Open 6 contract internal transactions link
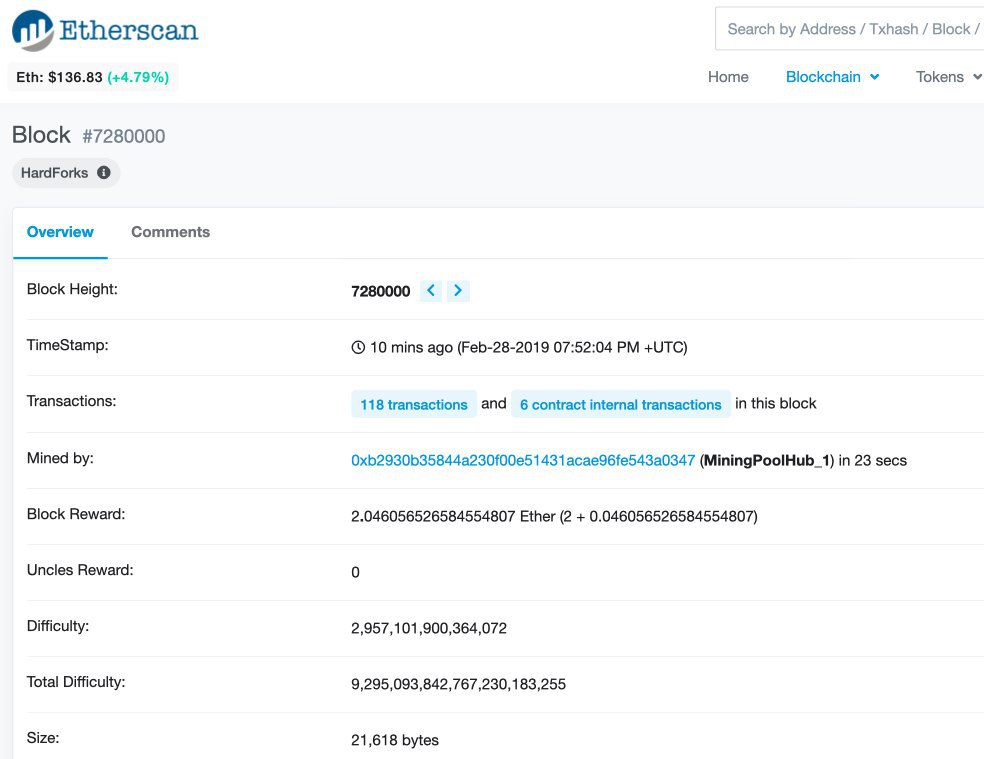This screenshot has width=984, height=759. 620,405
